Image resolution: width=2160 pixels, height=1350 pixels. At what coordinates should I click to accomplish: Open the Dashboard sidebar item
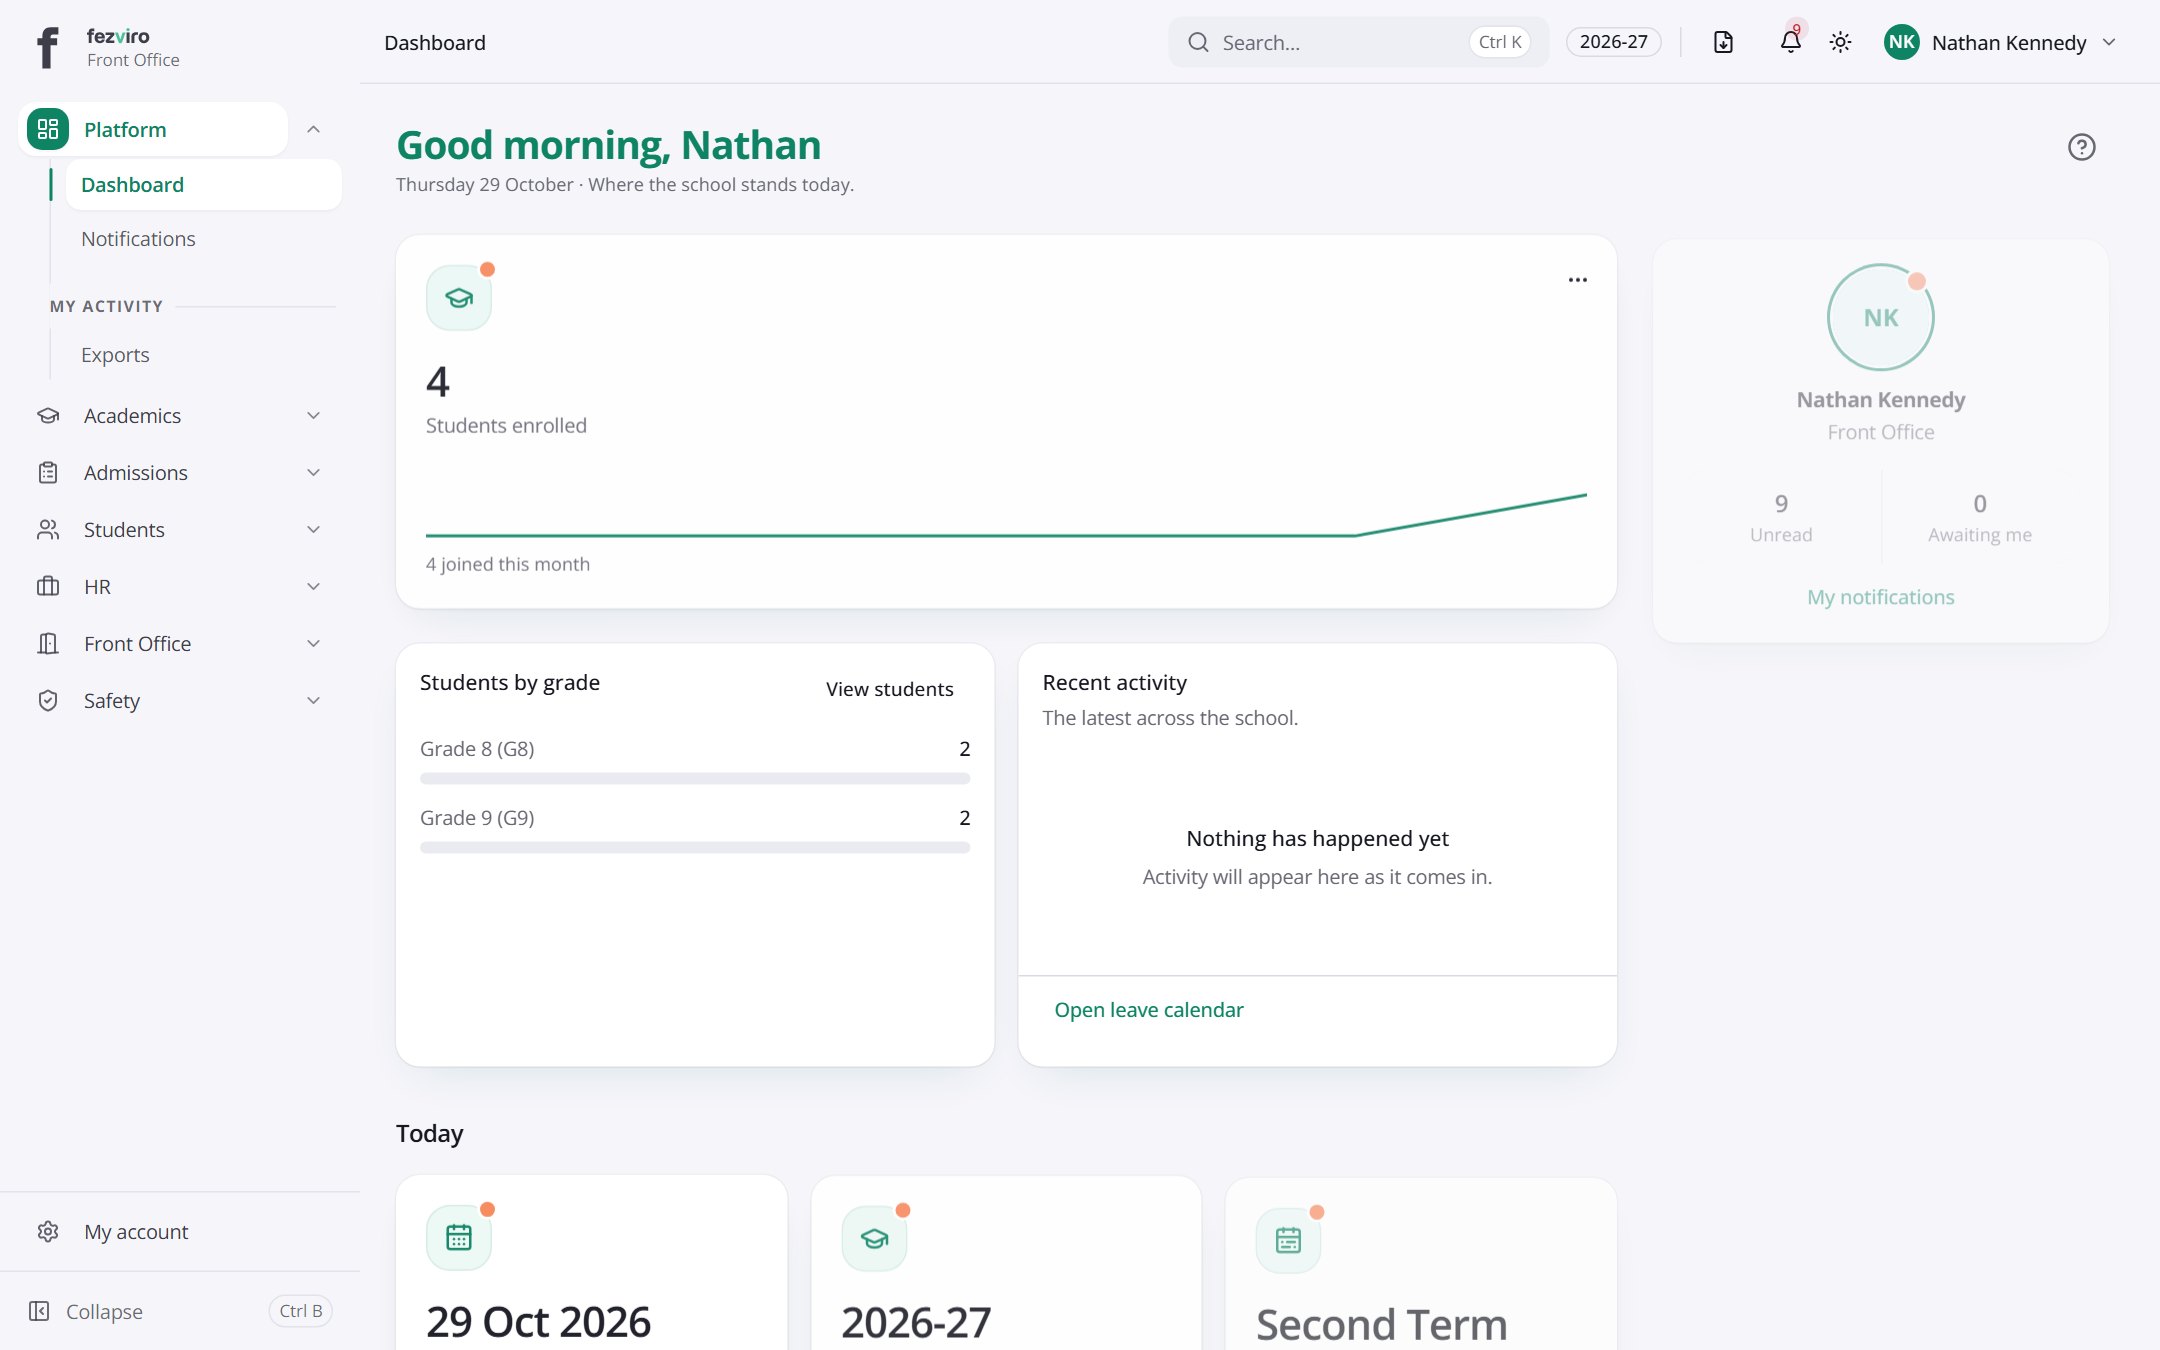tap(203, 184)
